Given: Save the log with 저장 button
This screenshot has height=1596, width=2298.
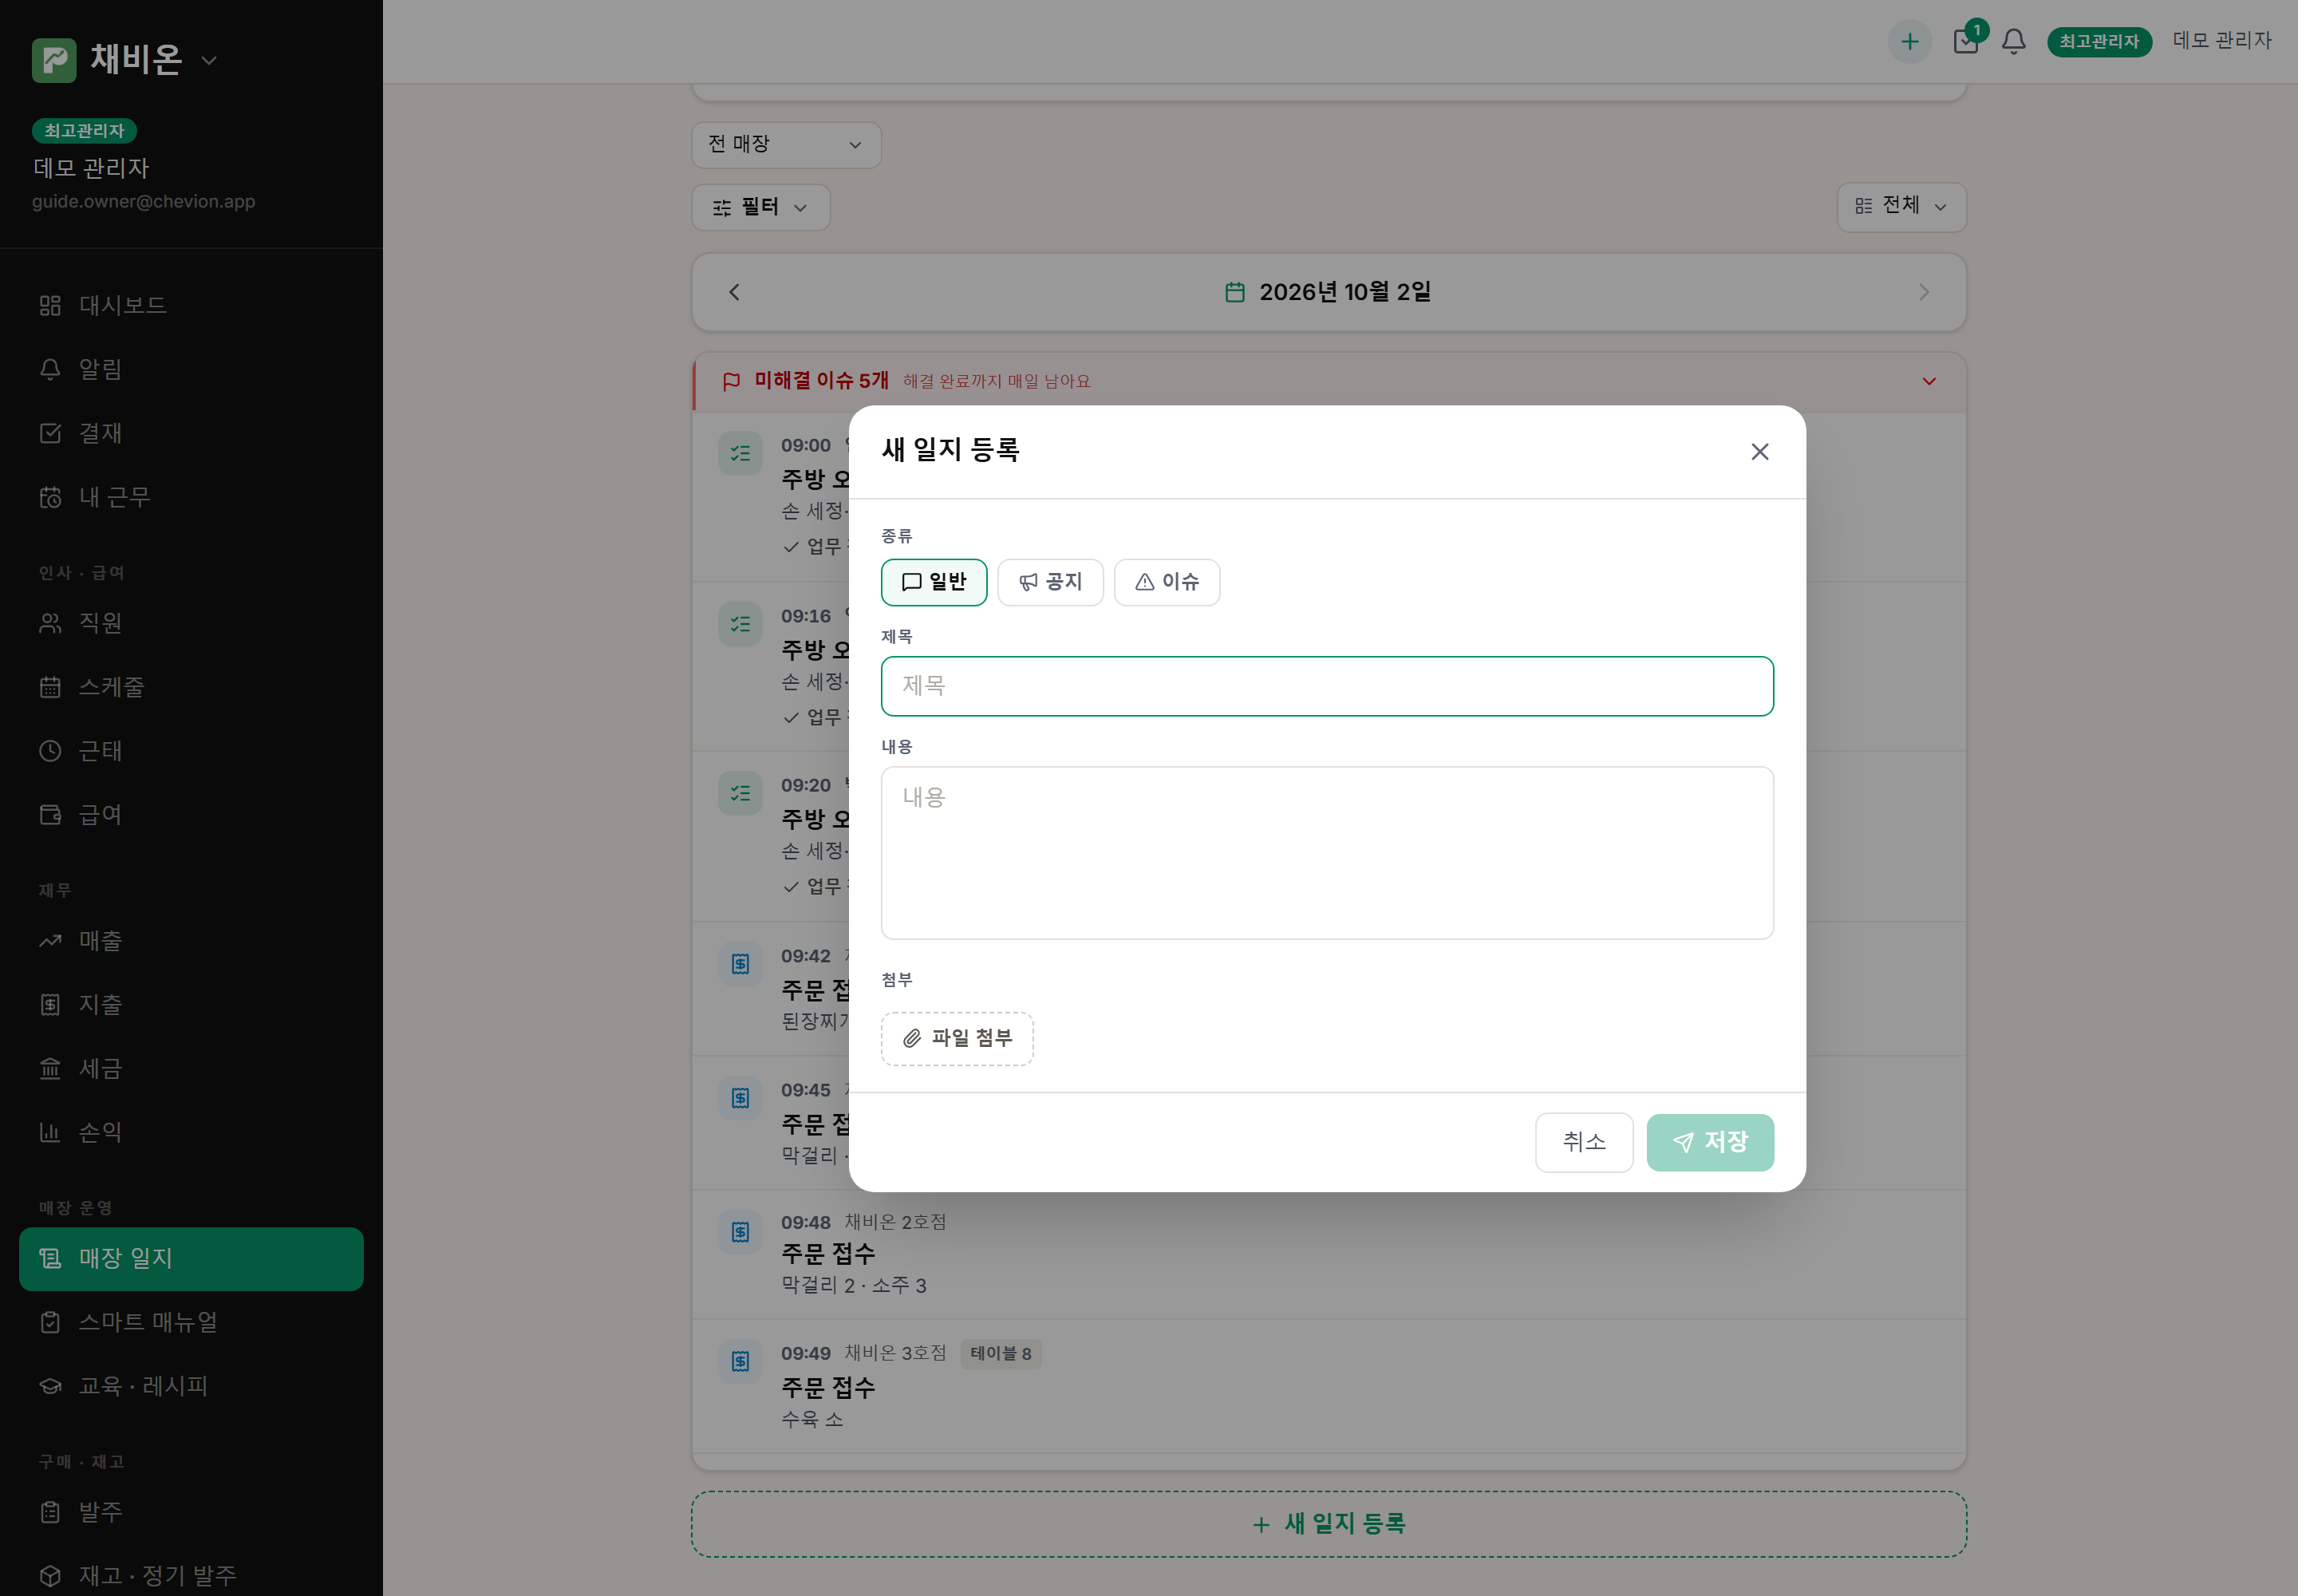Looking at the screenshot, I should 1709,1142.
